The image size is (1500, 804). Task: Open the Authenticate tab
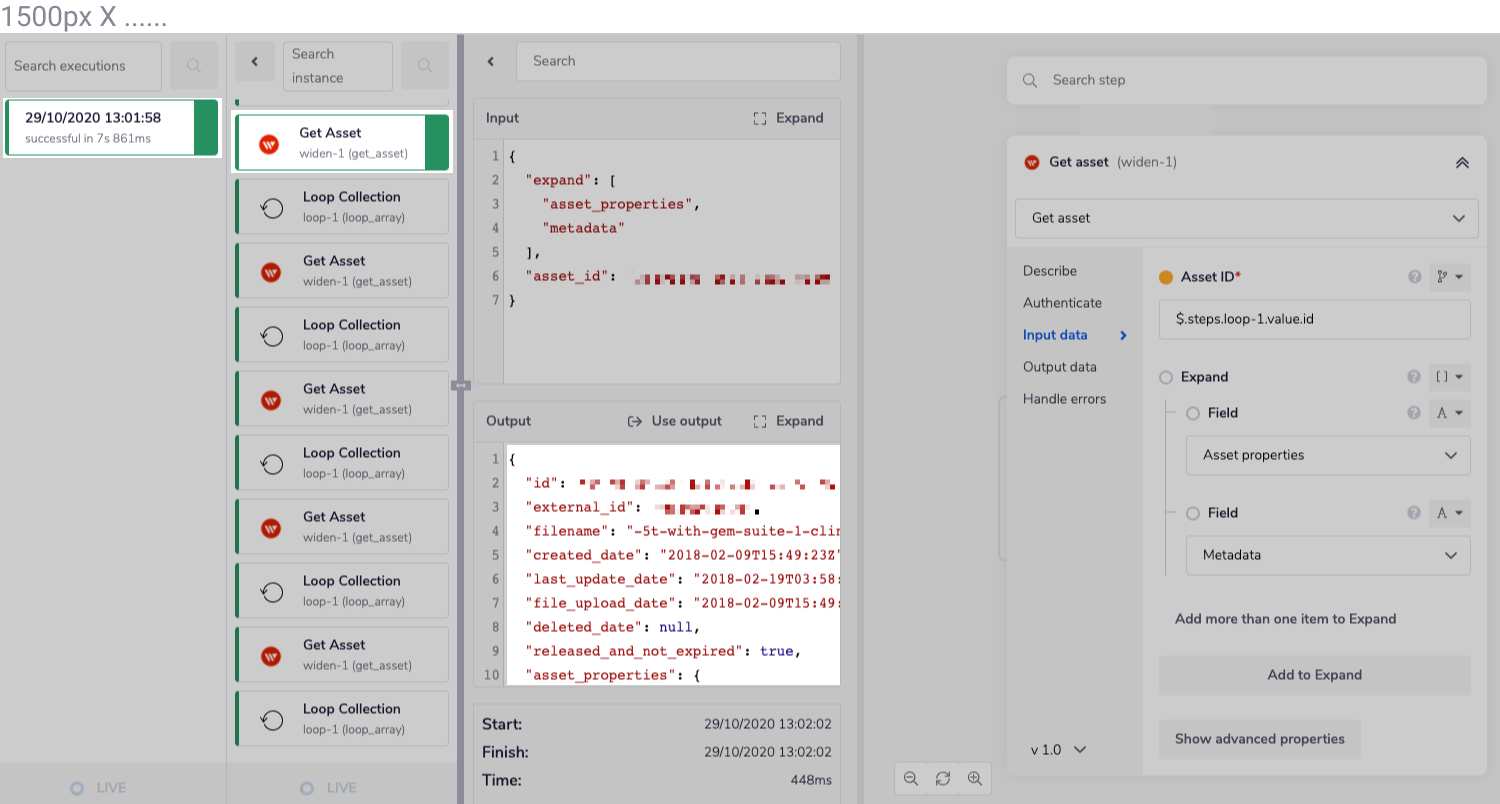[x=1062, y=303]
